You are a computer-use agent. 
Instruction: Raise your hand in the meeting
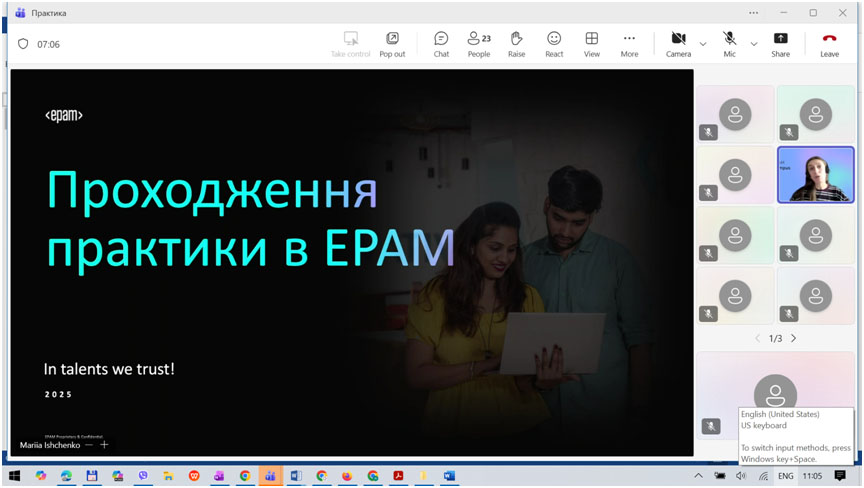pyautogui.click(x=516, y=43)
